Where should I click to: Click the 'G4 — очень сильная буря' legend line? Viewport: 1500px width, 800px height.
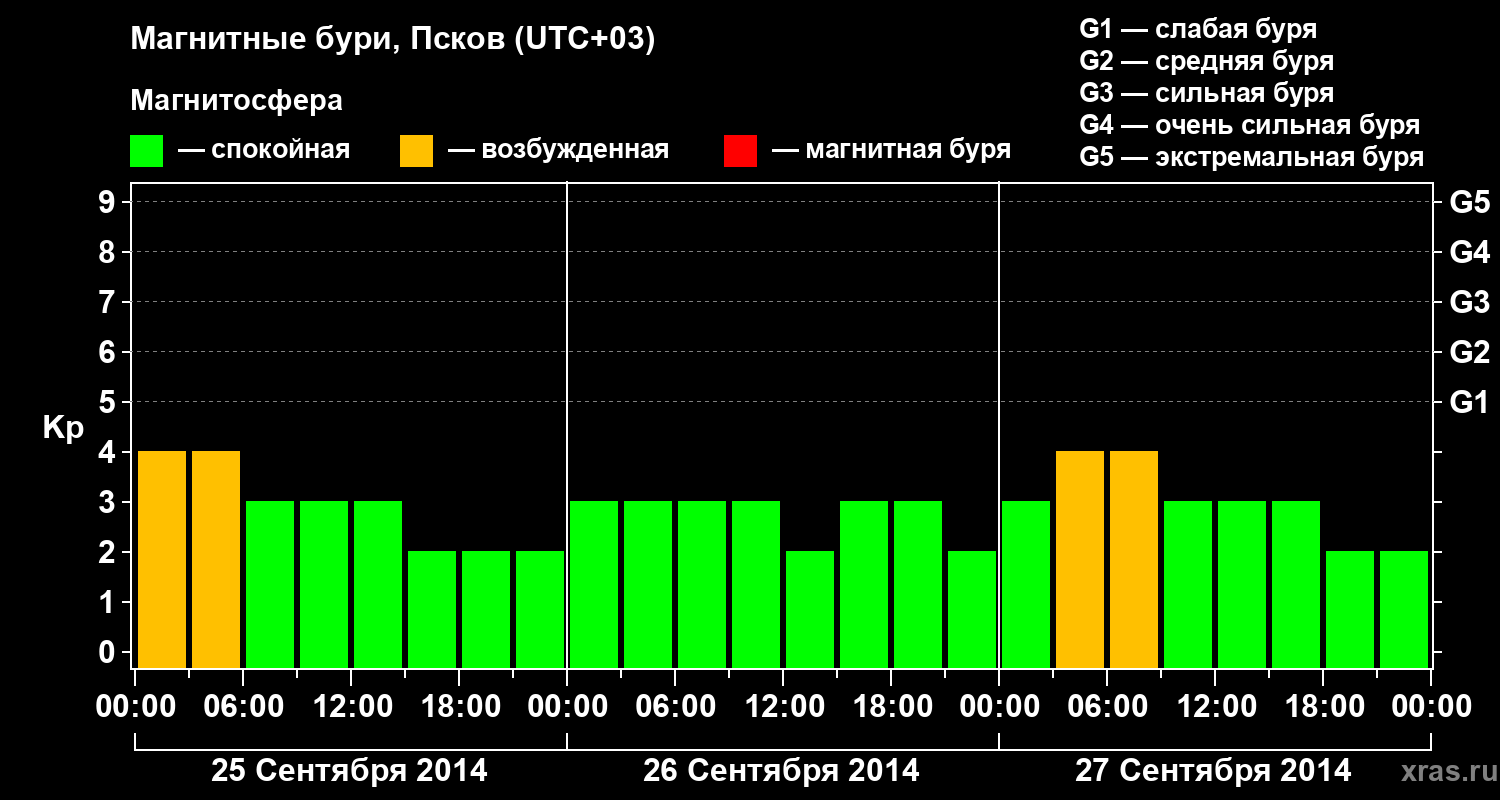click(x=1249, y=125)
